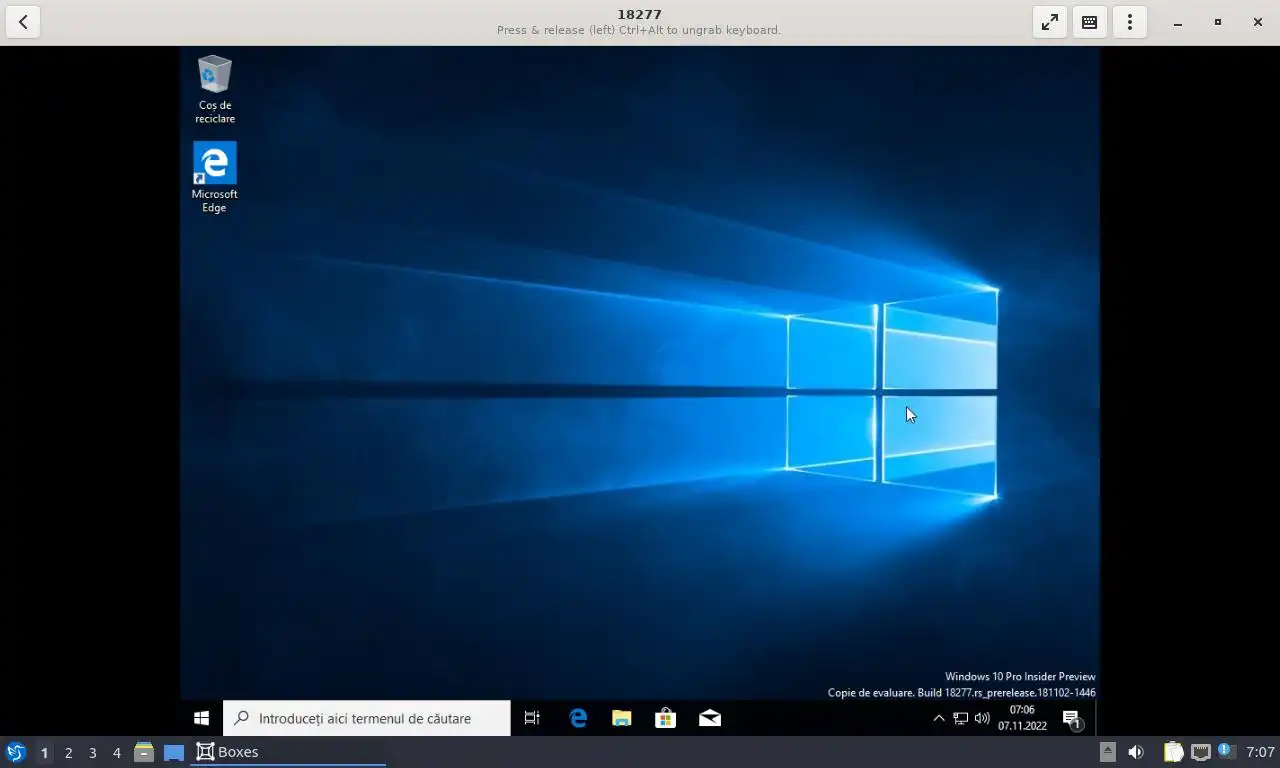Open the clipboard manager tray icon
The width and height of the screenshot is (1280, 768).
pos(1173,752)
